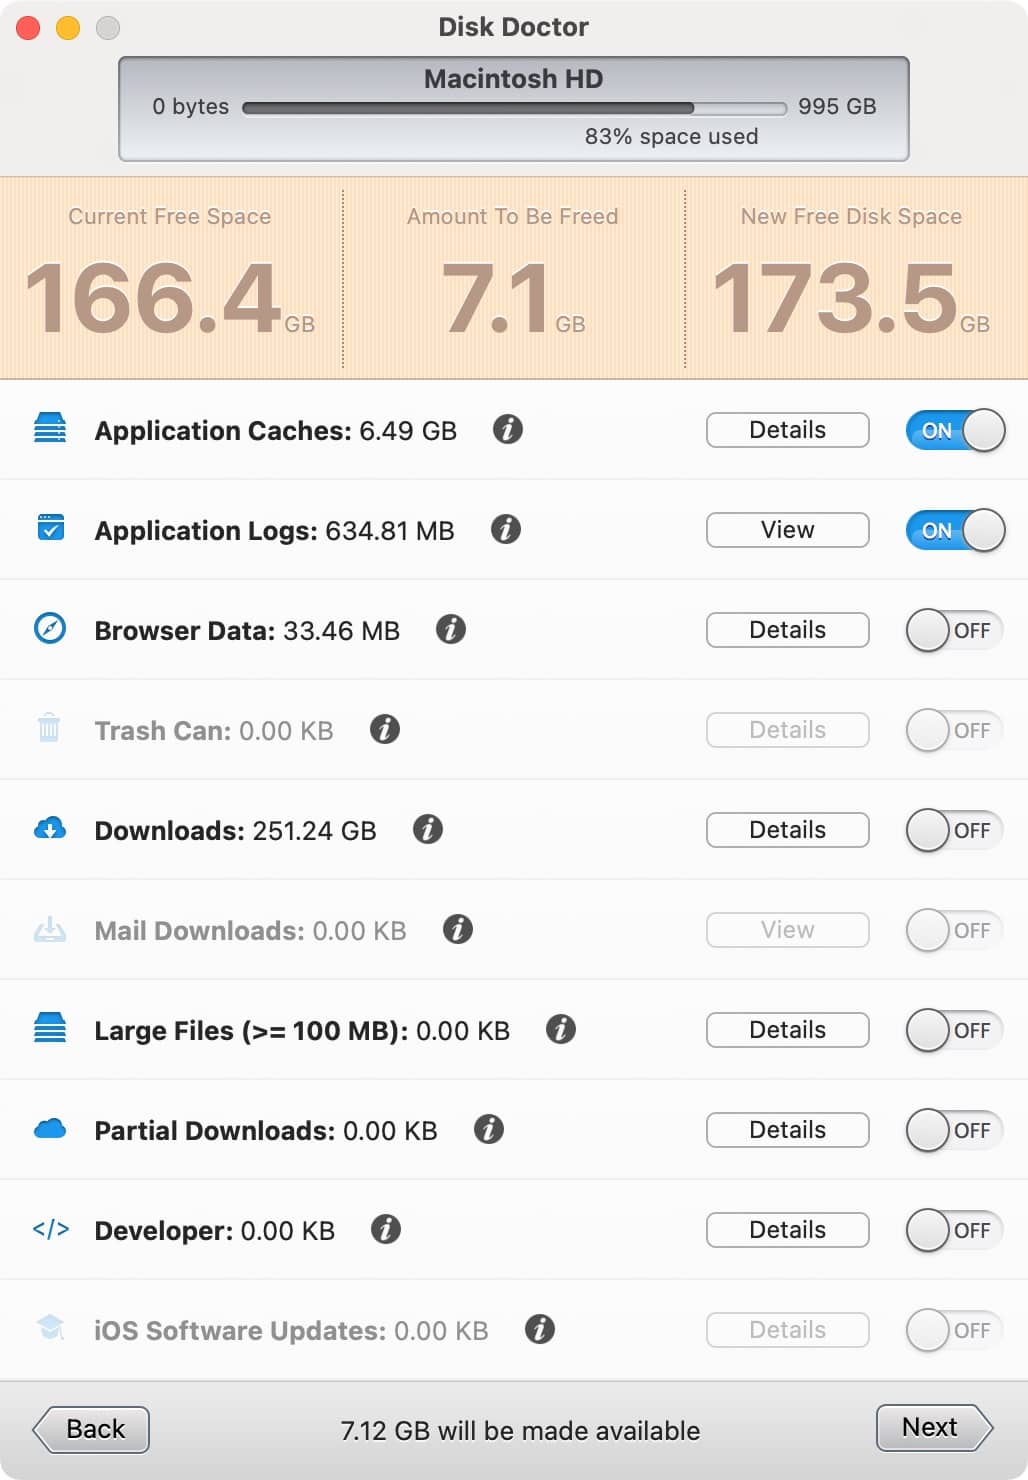Click the Downloads: 251.24 GB label
Image resolution: width=1028 pixels, height=1480 pixels.
pos(235,831)
